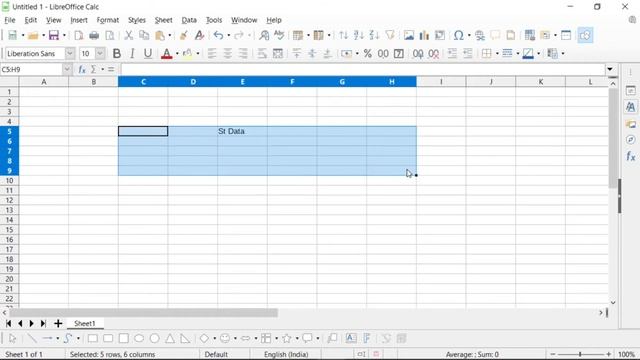The image size is (640, 360).
Task: Click the Insert Hyperlink icon
Action: pyautogui.click(x=480, y=35)
